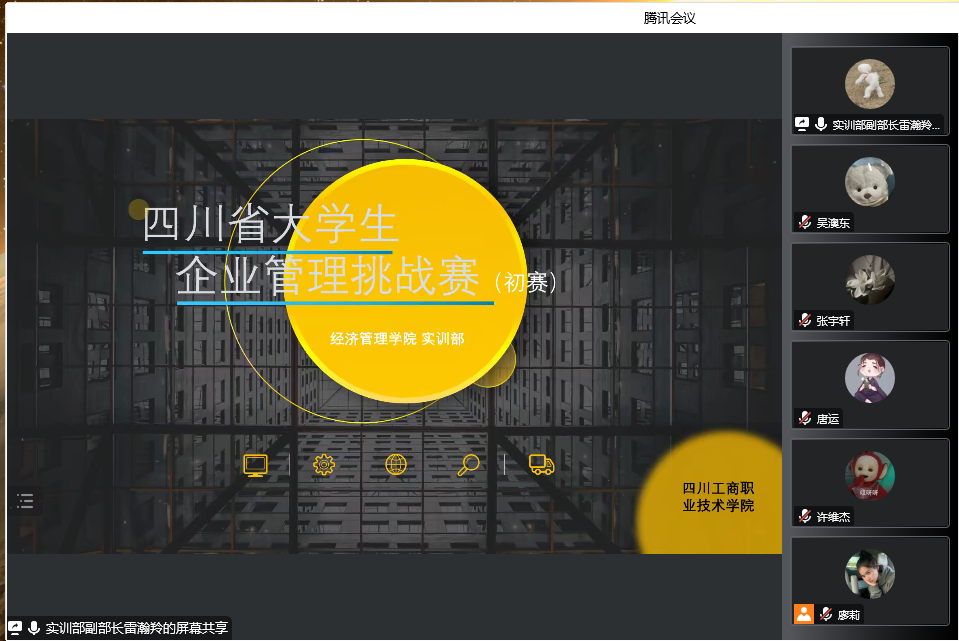The image size is (959, 641).
Task: Select 唐运's cartoon avatar tile
Action: tap(869, 378)
